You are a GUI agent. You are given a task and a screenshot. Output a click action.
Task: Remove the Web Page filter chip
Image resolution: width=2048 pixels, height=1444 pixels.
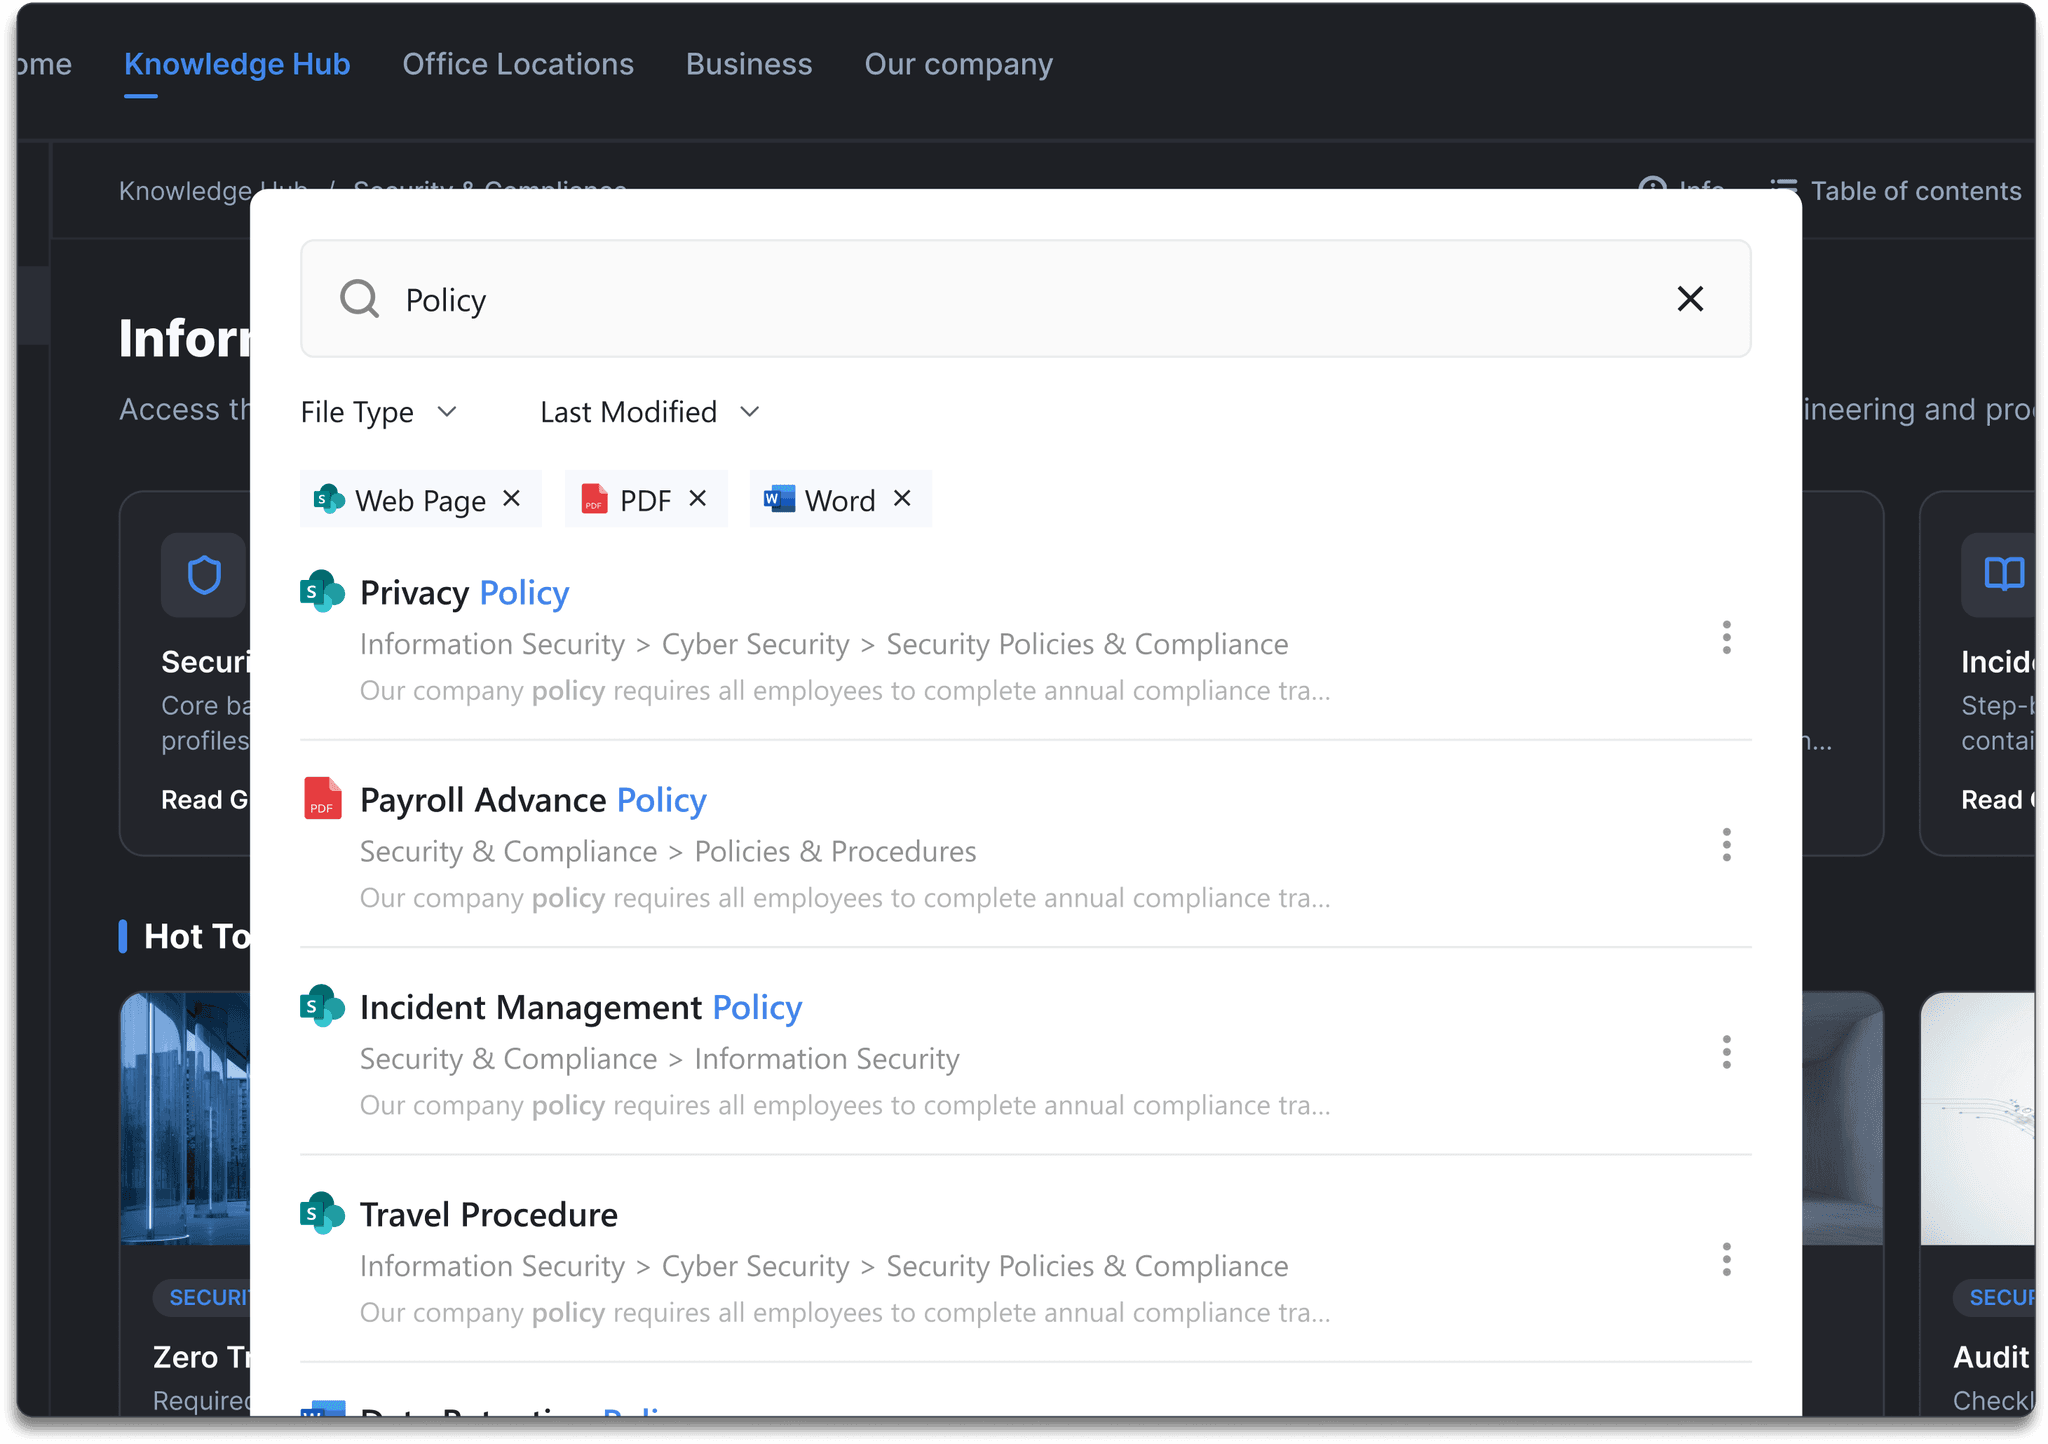point(511,498)
